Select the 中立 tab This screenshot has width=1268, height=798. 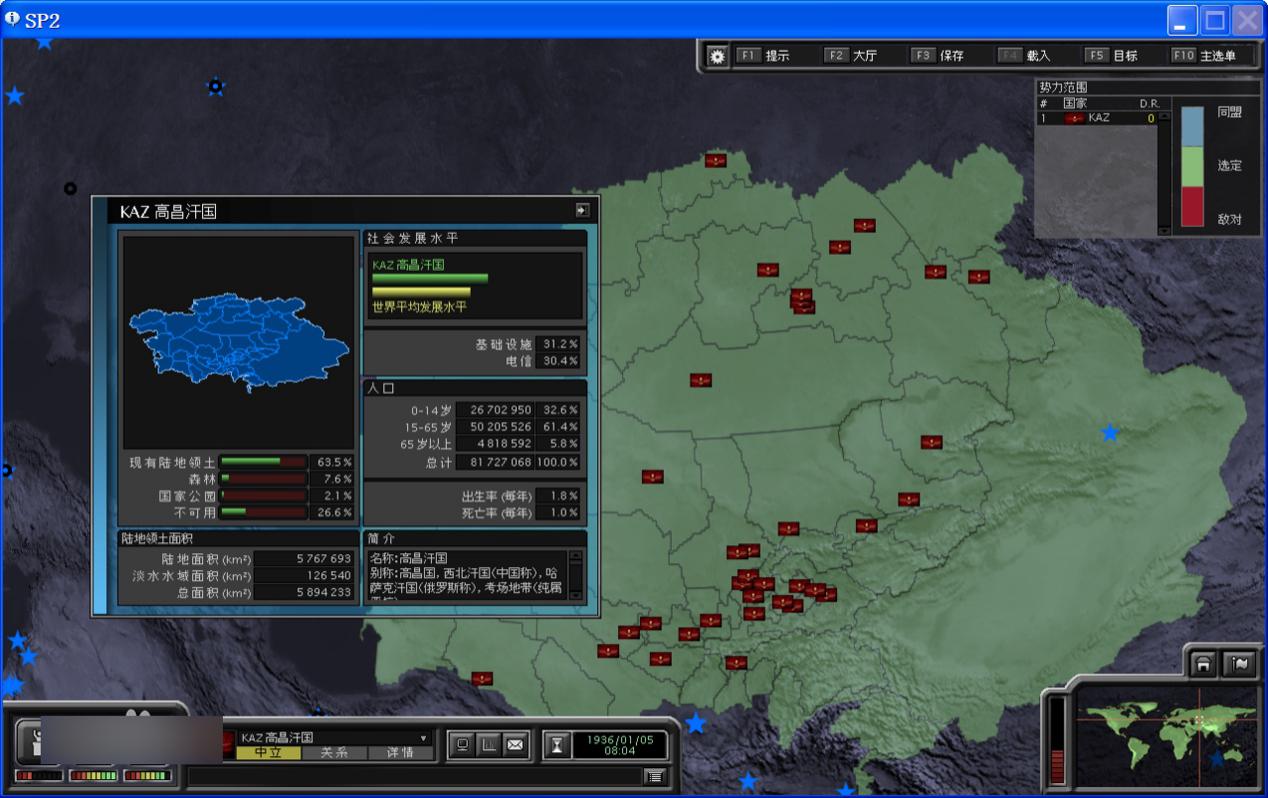pos(269,753)
